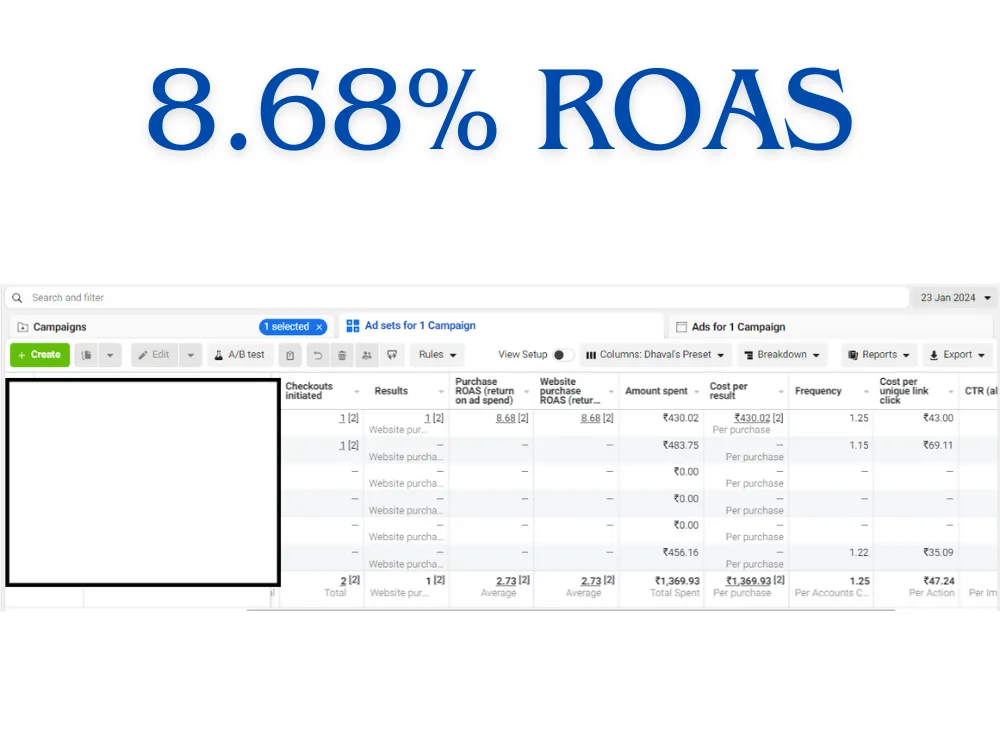Click the ₹35.09 cost per link click
Screen dimensions: 1000x750
938,552
